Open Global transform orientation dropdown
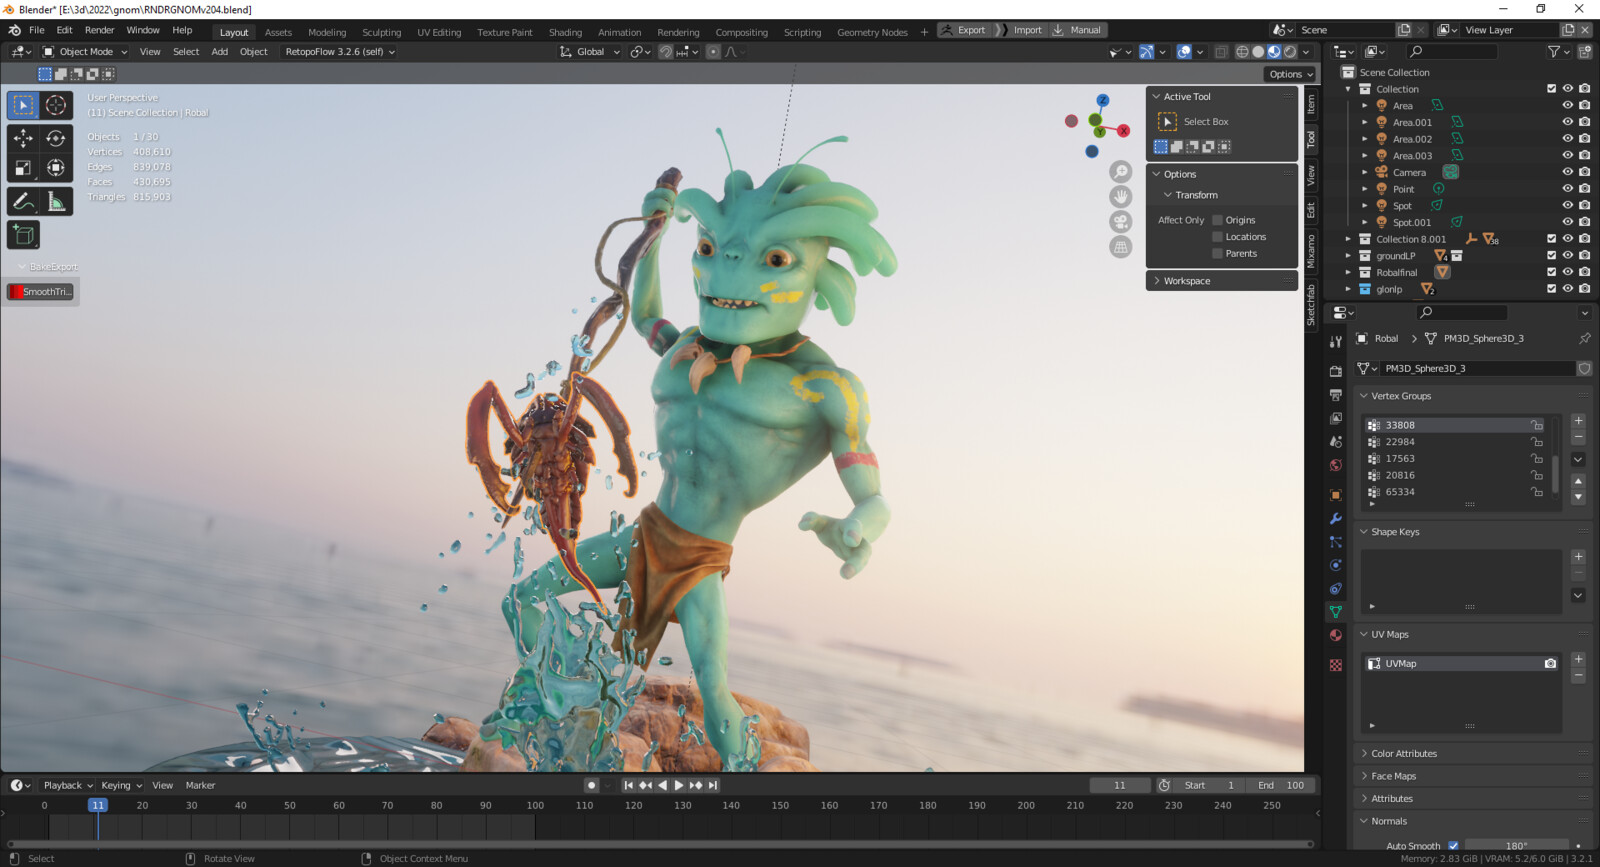Viewport: 1600px width, 867px height. (x=590, y=52)
